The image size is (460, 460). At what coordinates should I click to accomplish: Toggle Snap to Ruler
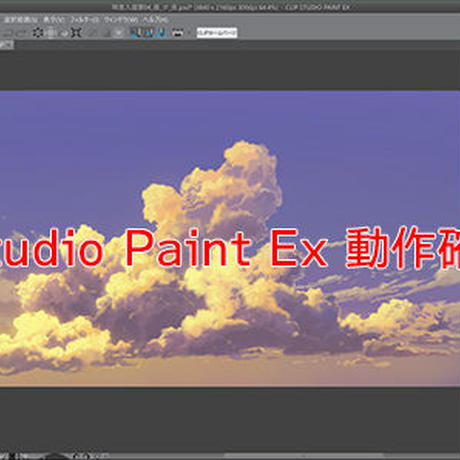point(135,33)
